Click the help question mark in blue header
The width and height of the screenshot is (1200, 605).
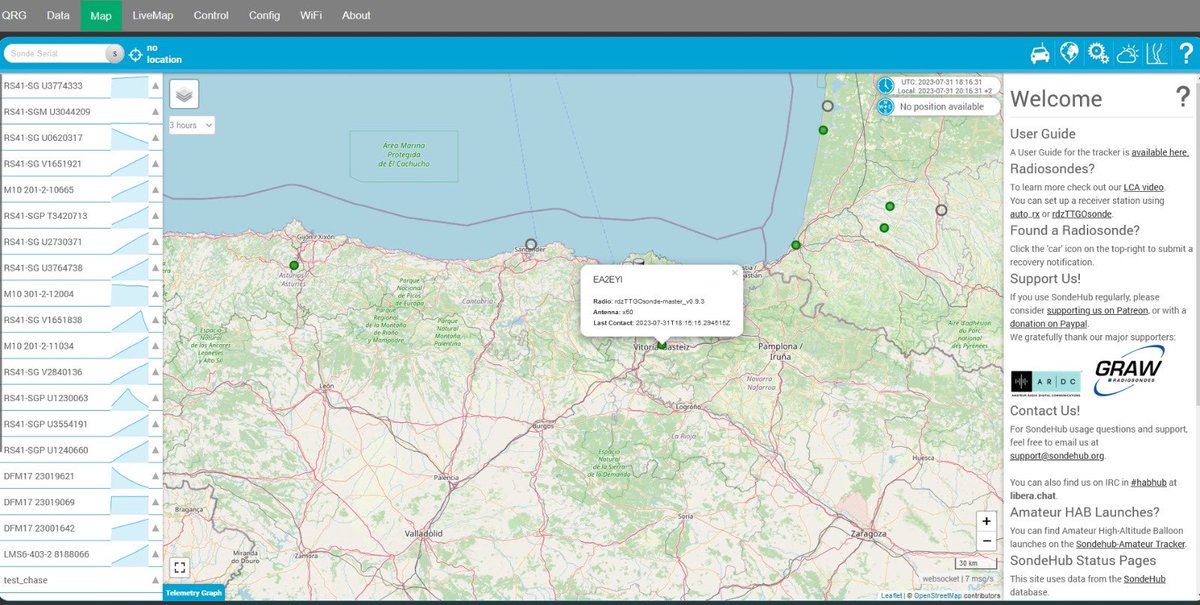pos(1185,53)
